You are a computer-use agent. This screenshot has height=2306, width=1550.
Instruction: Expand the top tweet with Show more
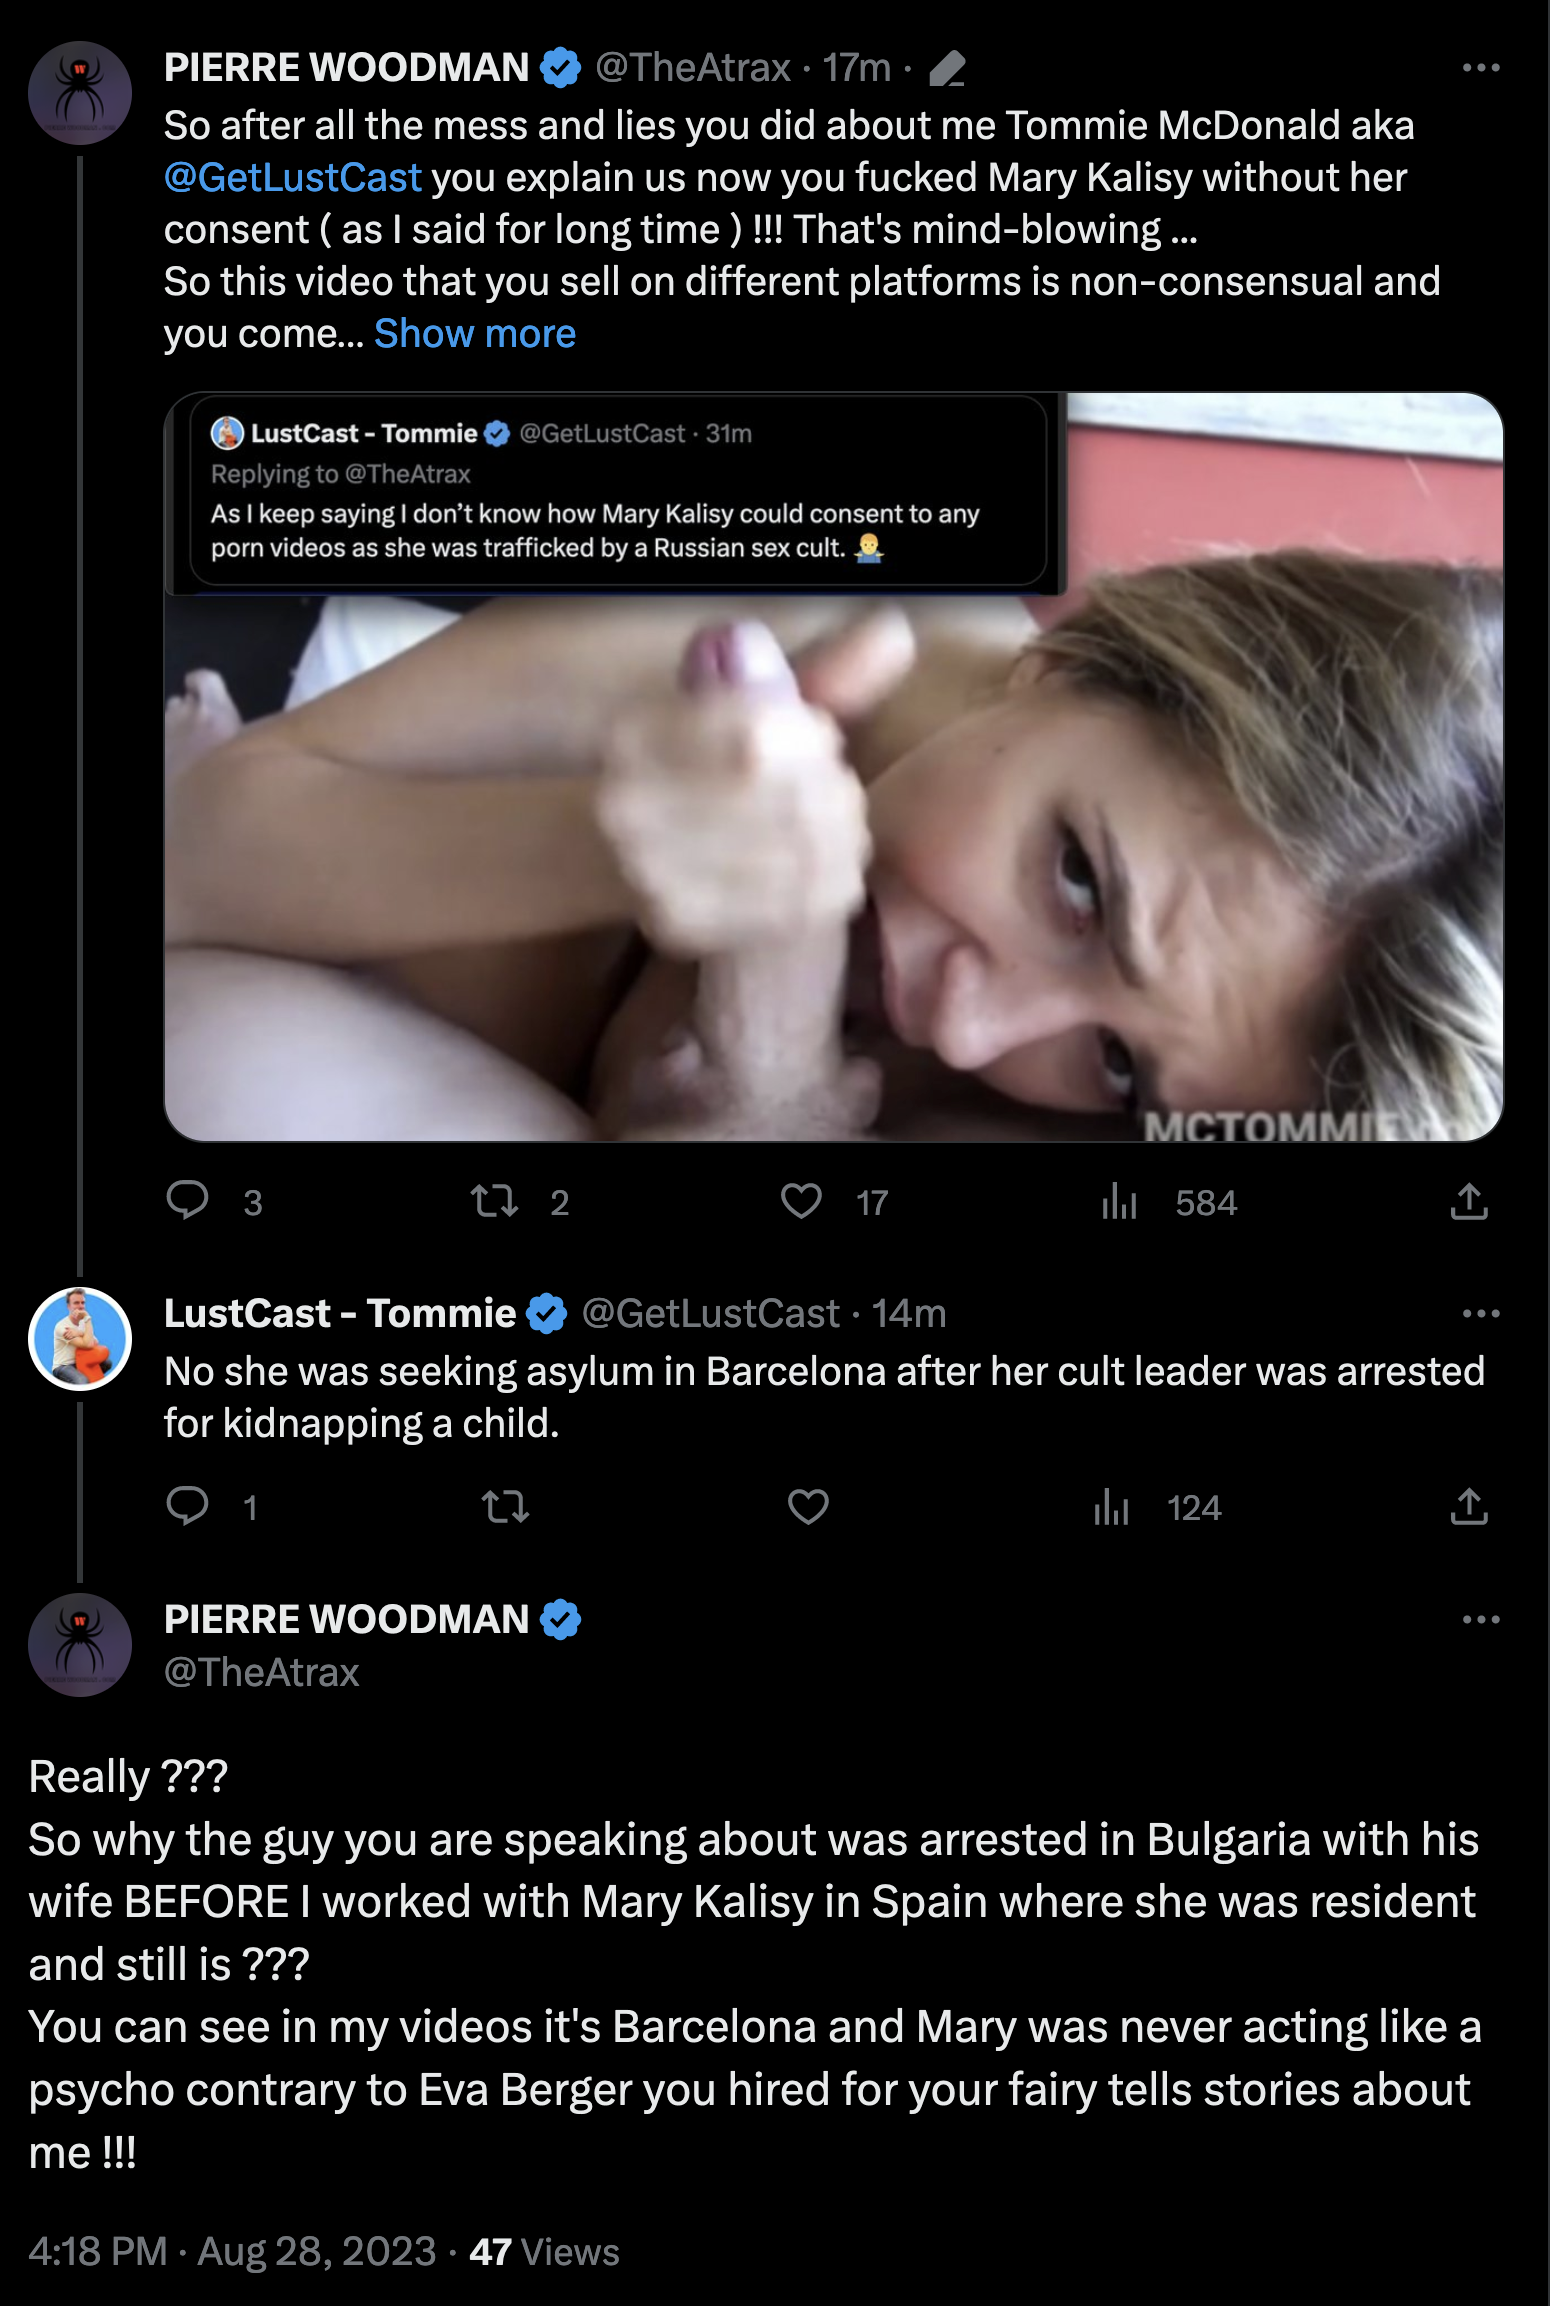point(474,334)
